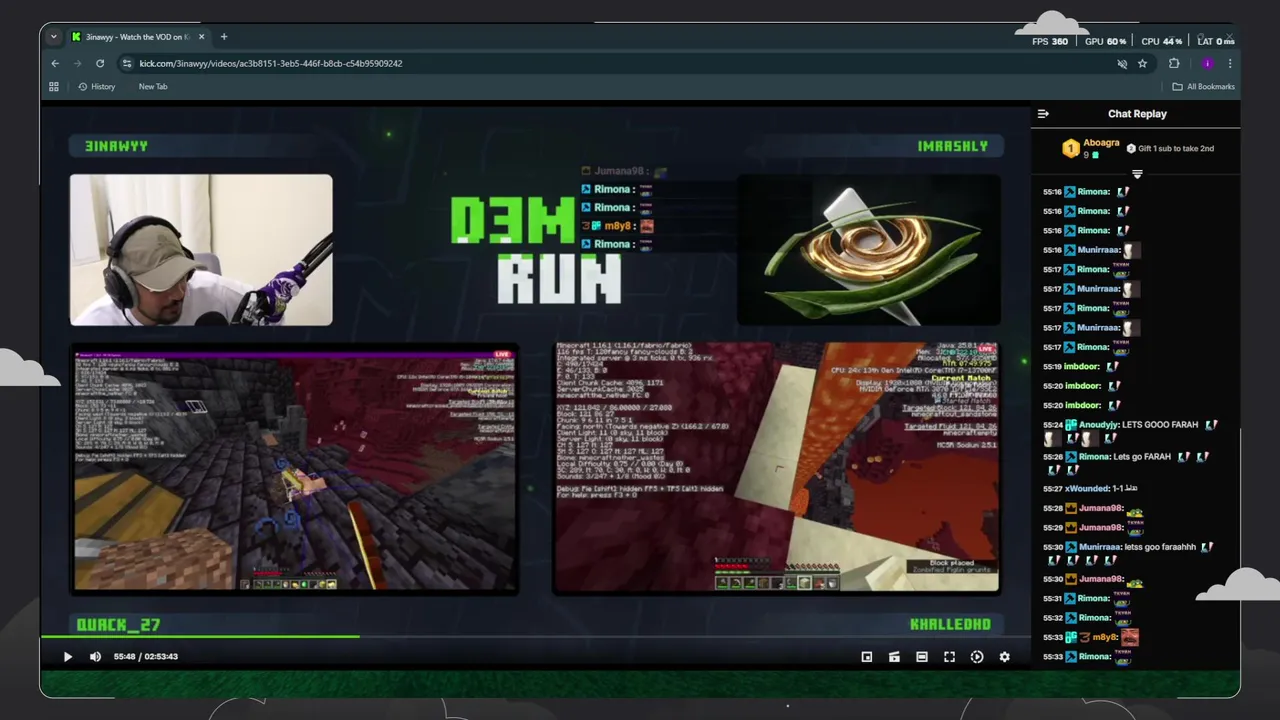Click the 55:48 / 02:53:43 time display
The image size is (1280, 720).
[146, 657]
